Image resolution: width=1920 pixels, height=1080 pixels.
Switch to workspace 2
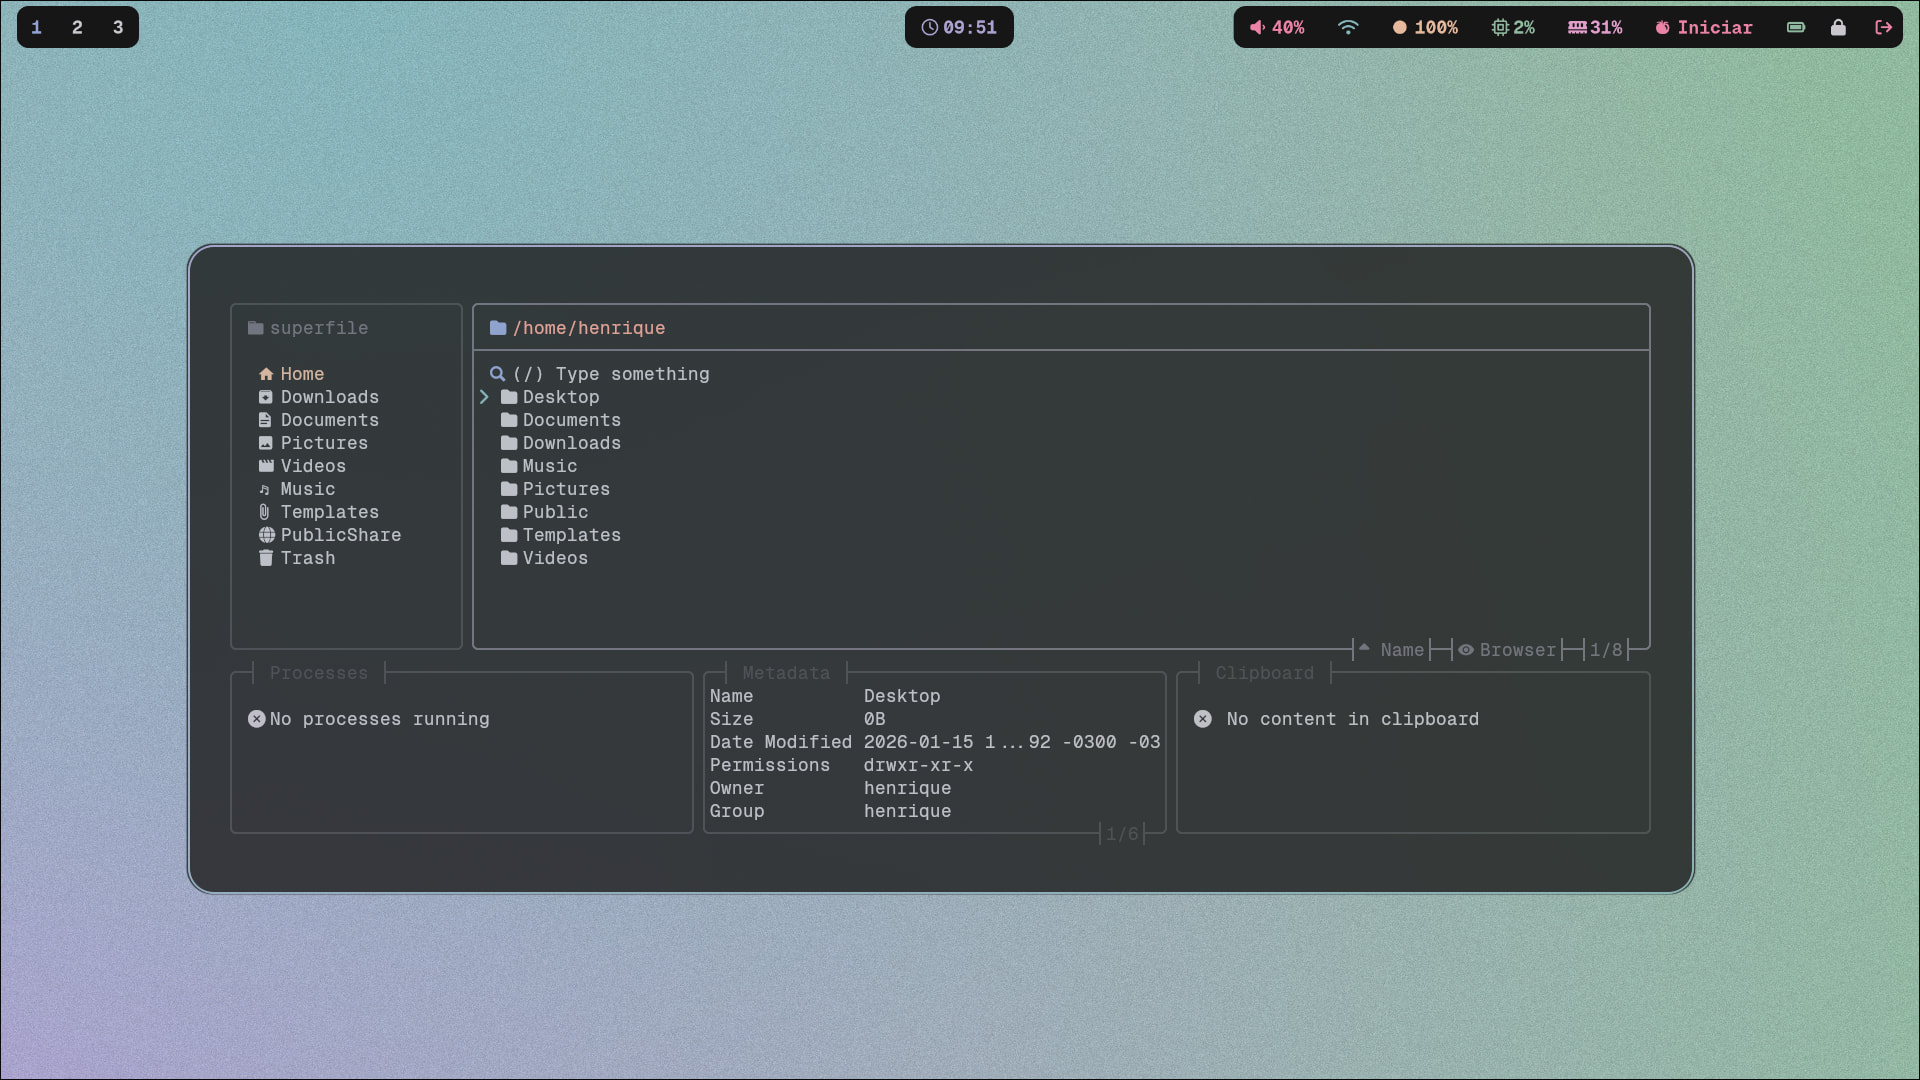(77, 27)
